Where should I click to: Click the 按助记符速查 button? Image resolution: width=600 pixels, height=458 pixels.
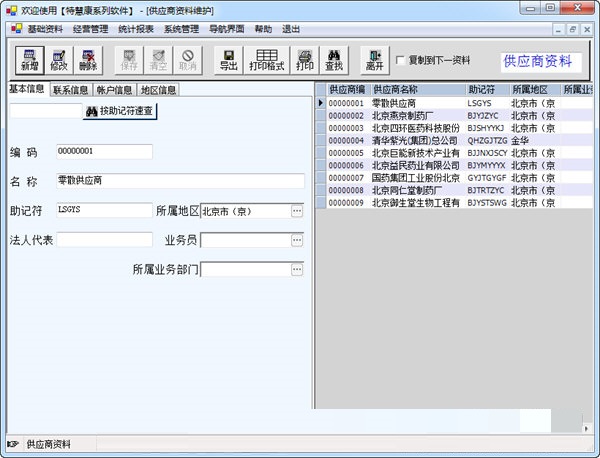120,111
